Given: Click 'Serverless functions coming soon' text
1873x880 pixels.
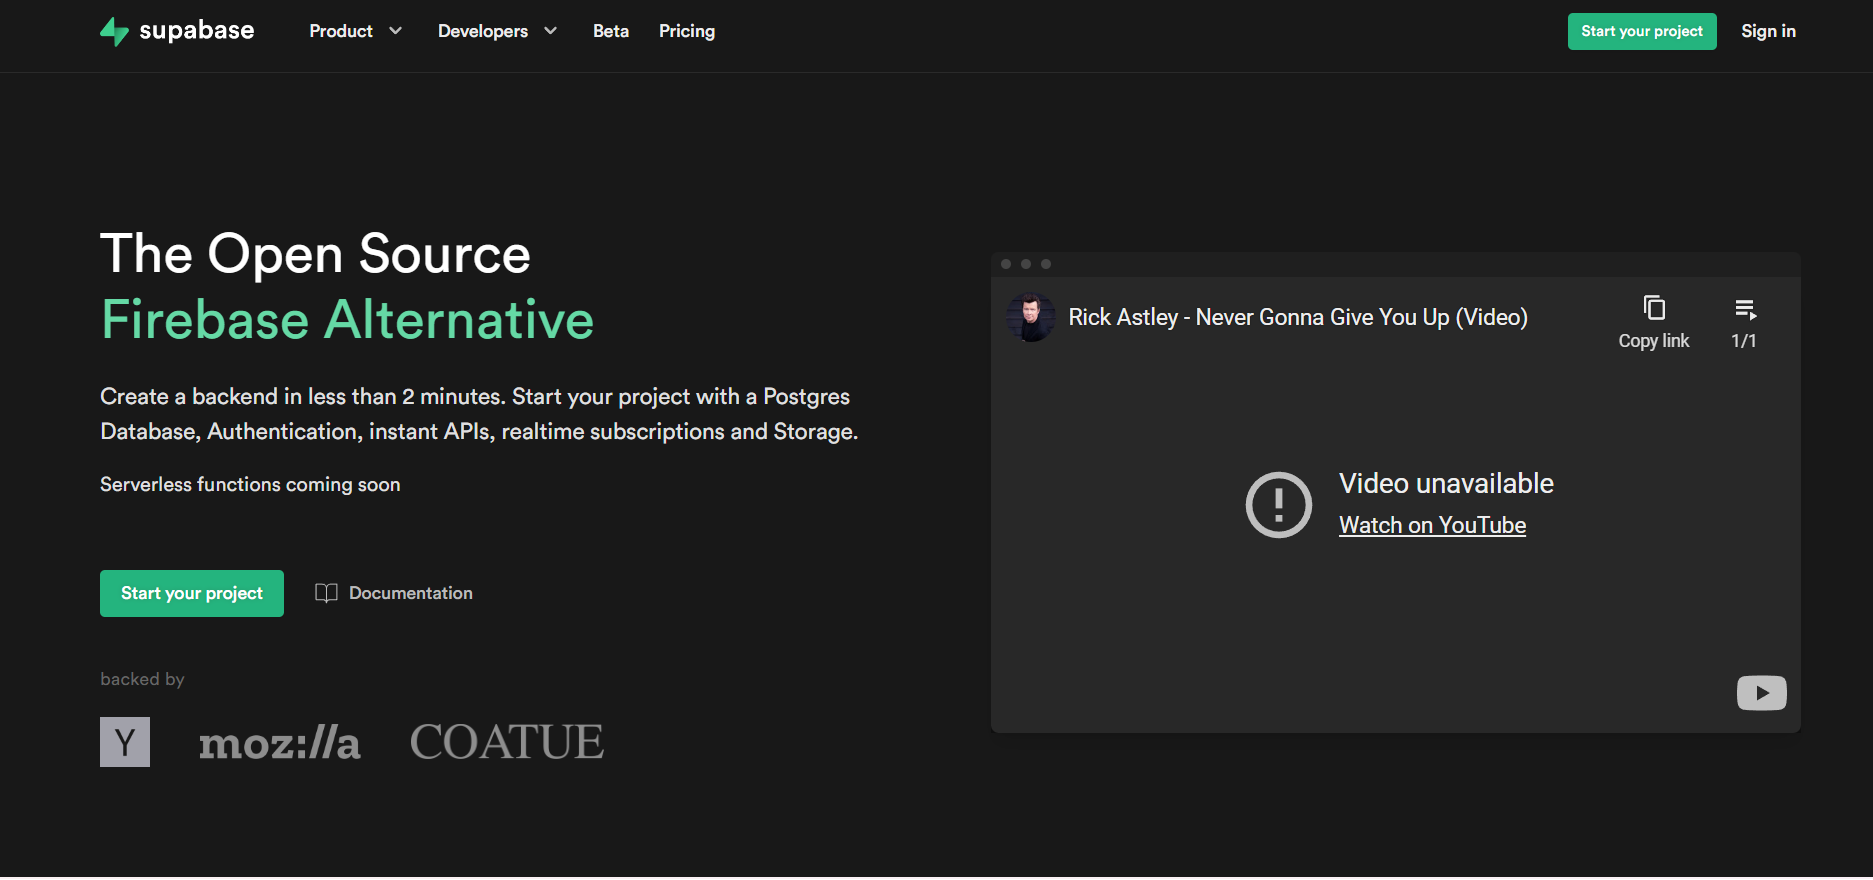Looking at the screenshot, I should pyautogui.click(x=250, y=485).
